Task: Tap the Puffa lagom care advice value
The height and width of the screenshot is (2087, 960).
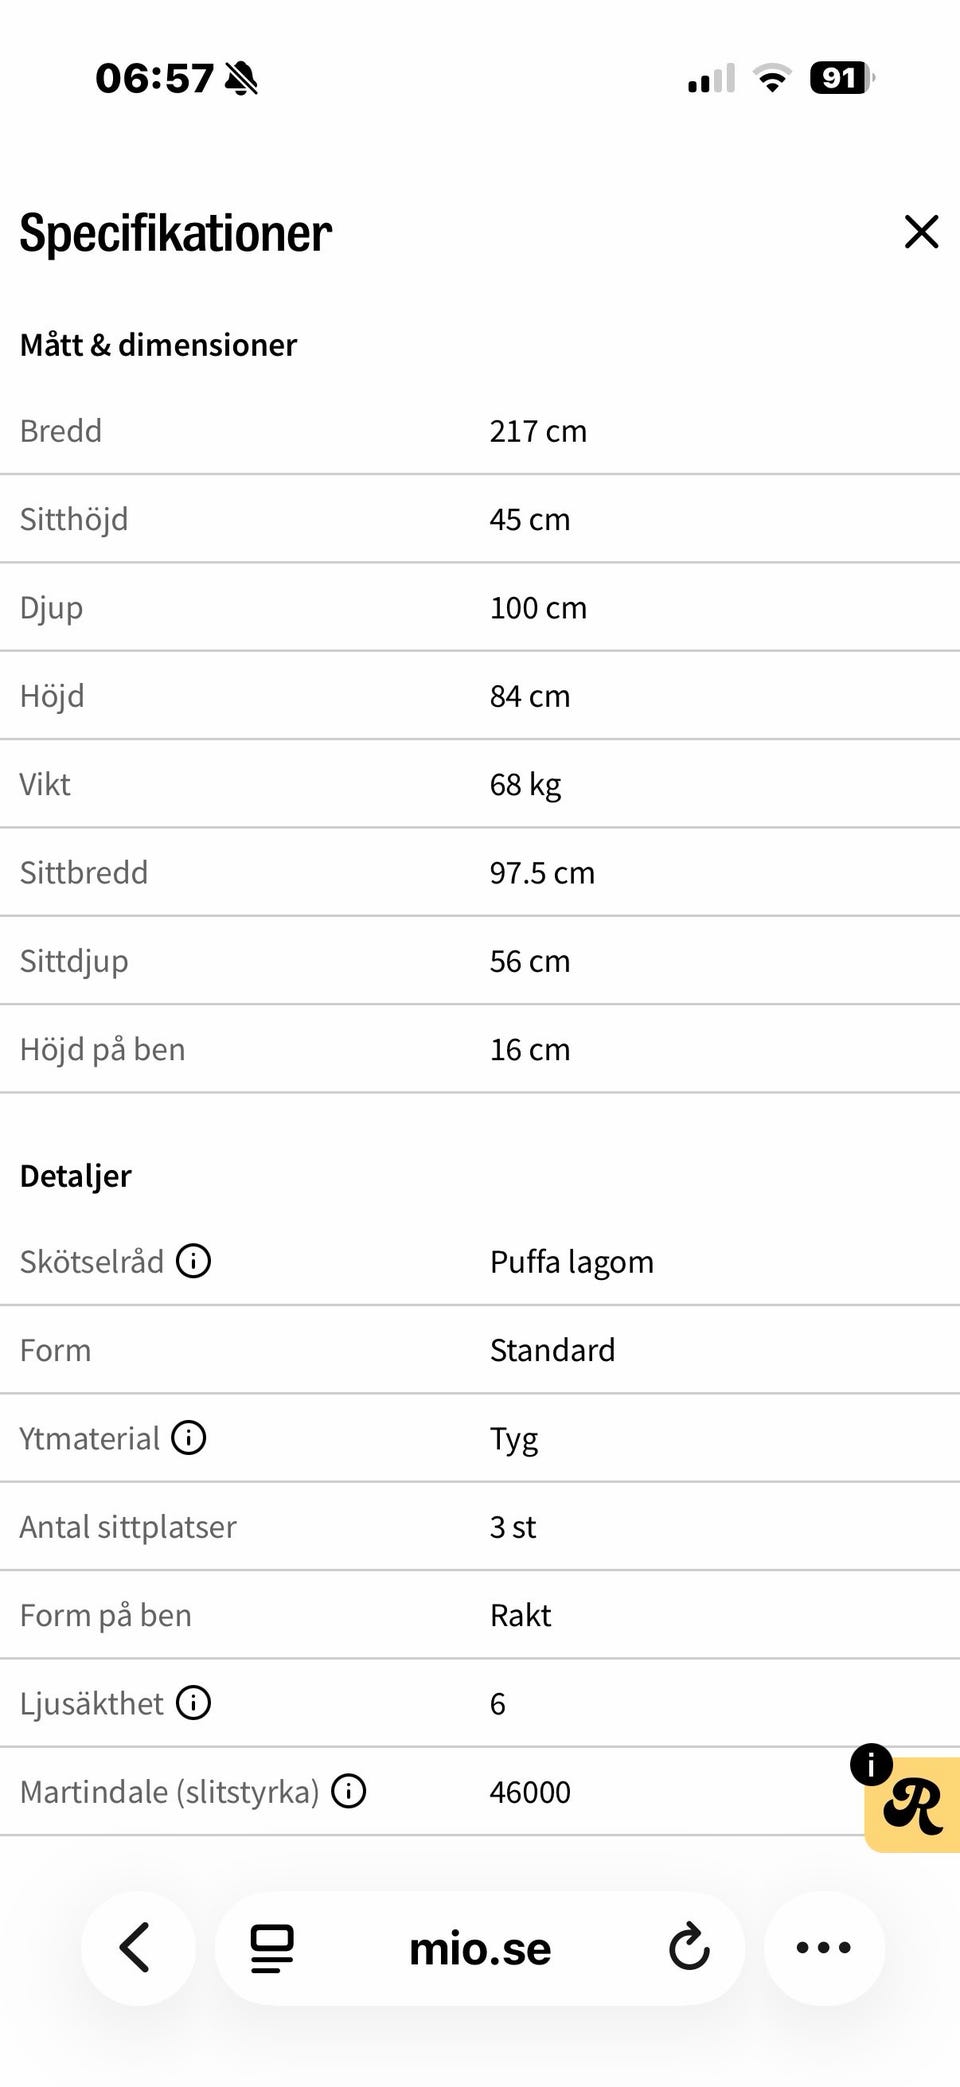Action: click(x=572, y=1262)
